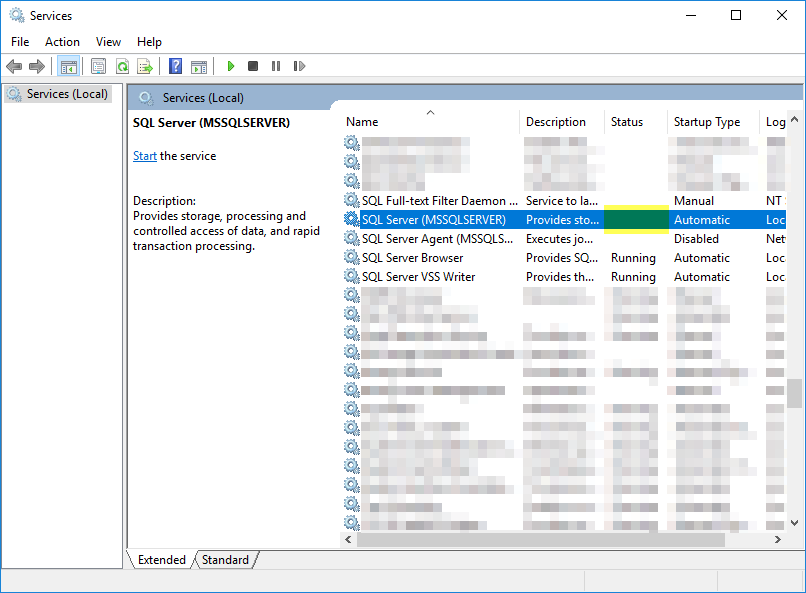Click gear icon in Services (Local) header

pyautogui.click(x=146, y=98)
